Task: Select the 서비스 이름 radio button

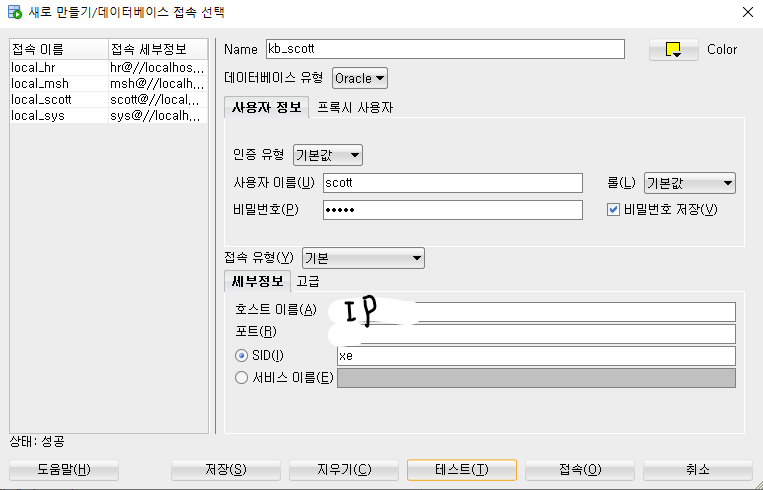Action: coord(241,378)
